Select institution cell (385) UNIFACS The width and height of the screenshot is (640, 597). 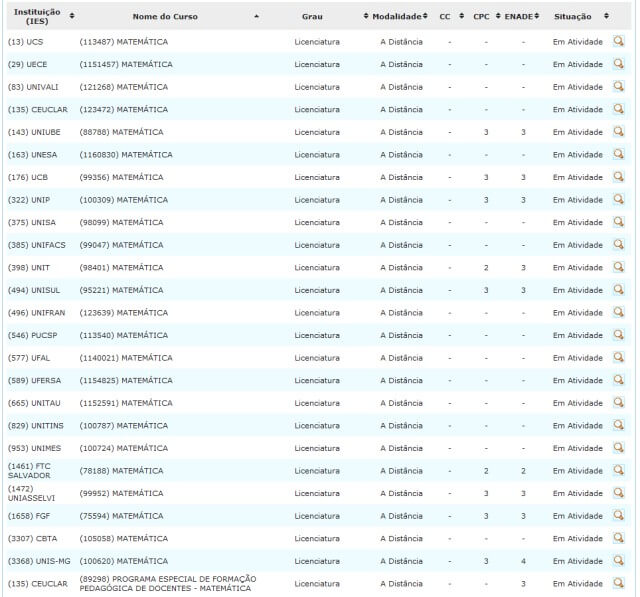[37, 245]
